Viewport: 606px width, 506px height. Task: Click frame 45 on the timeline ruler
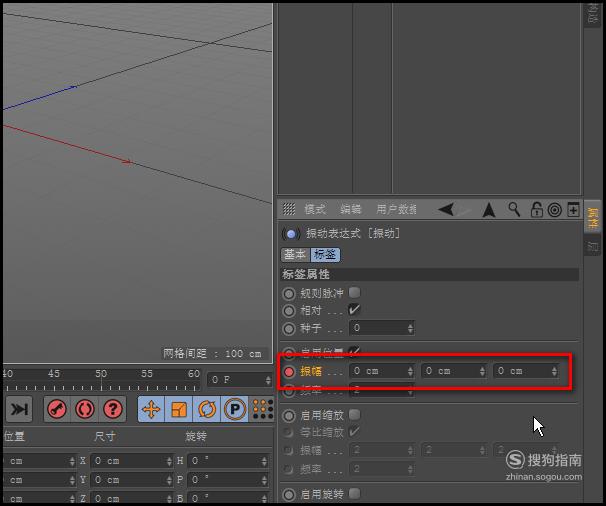tap(54, 374)
